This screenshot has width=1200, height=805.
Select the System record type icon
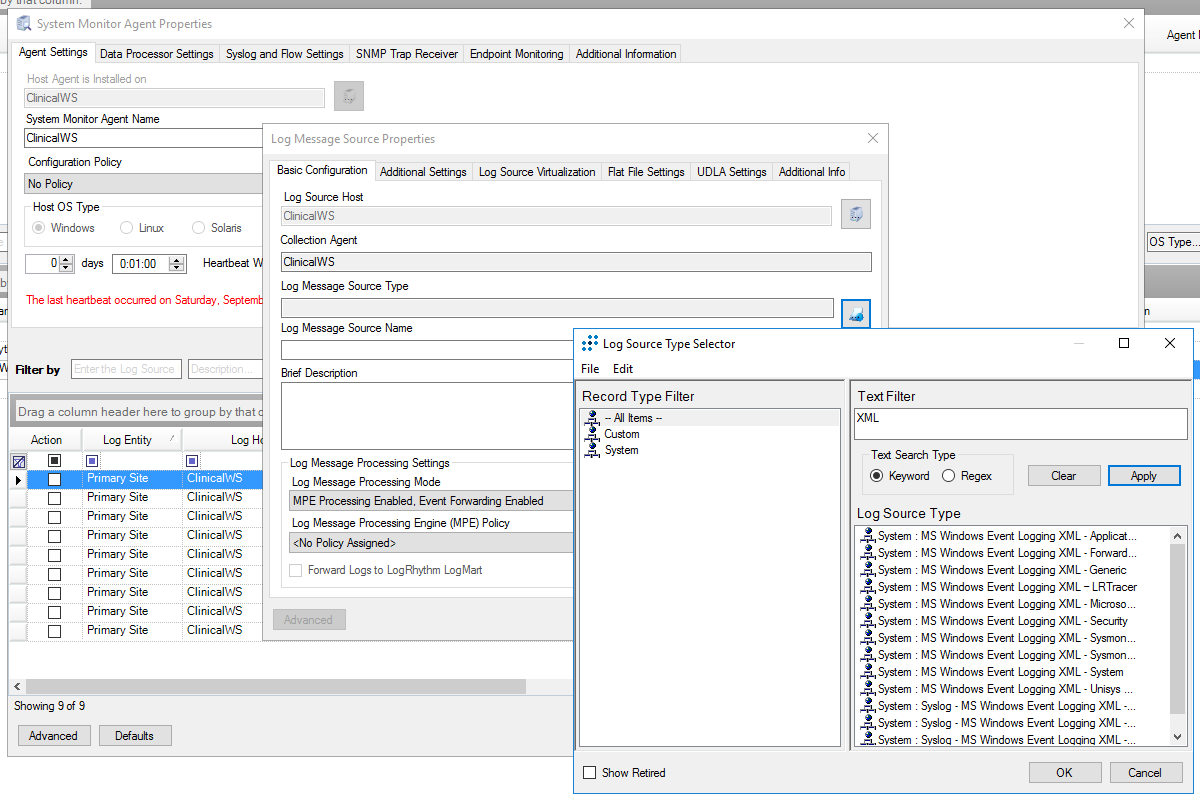pyautogui.click(x=593, y=451)
